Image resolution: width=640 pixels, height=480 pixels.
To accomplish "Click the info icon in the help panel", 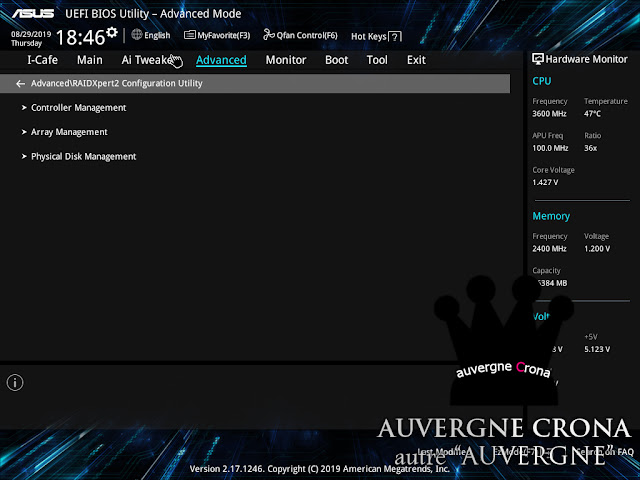I will [15, 383].
